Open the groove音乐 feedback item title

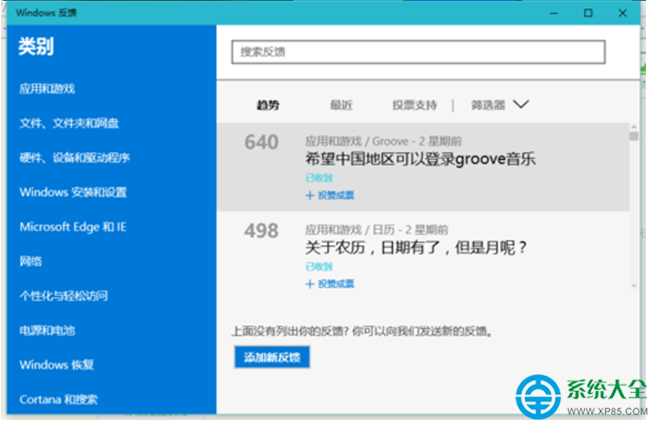pos(420,159)
